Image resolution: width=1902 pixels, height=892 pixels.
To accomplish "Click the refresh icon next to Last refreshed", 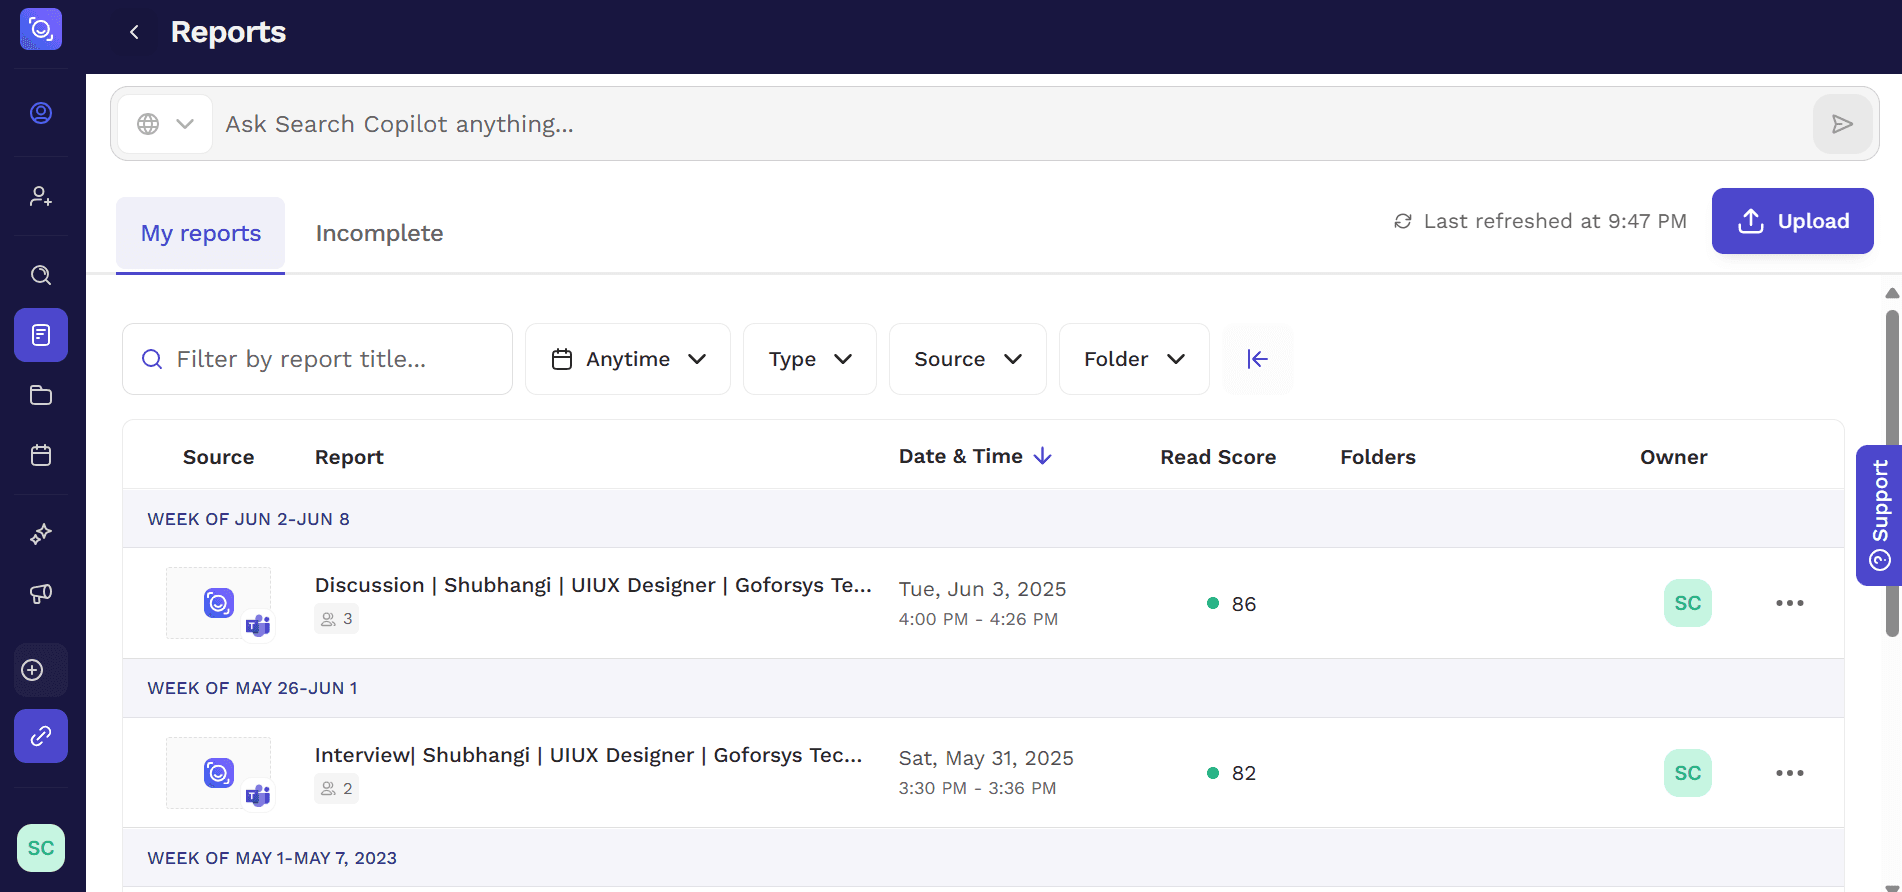I will (1403, 221).
